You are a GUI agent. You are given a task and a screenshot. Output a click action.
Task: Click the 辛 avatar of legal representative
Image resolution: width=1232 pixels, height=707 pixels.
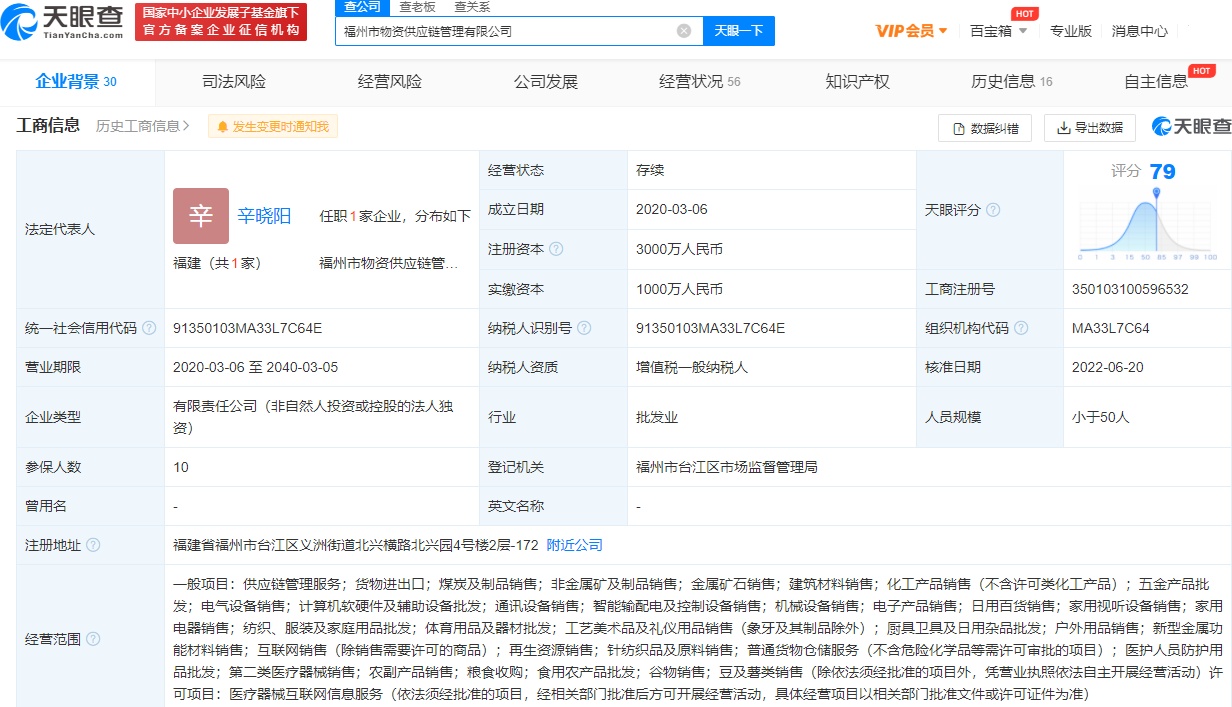(201, 216)
